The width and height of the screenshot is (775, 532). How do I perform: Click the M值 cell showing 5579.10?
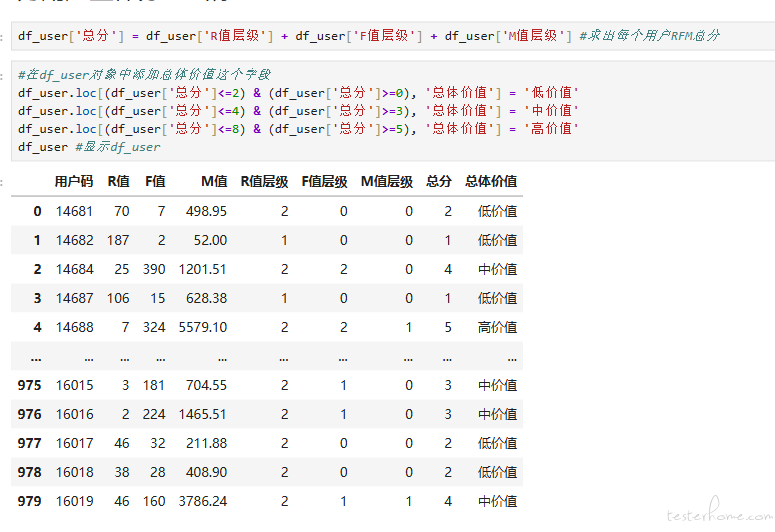pyautogui.click(x=202, y=327)
